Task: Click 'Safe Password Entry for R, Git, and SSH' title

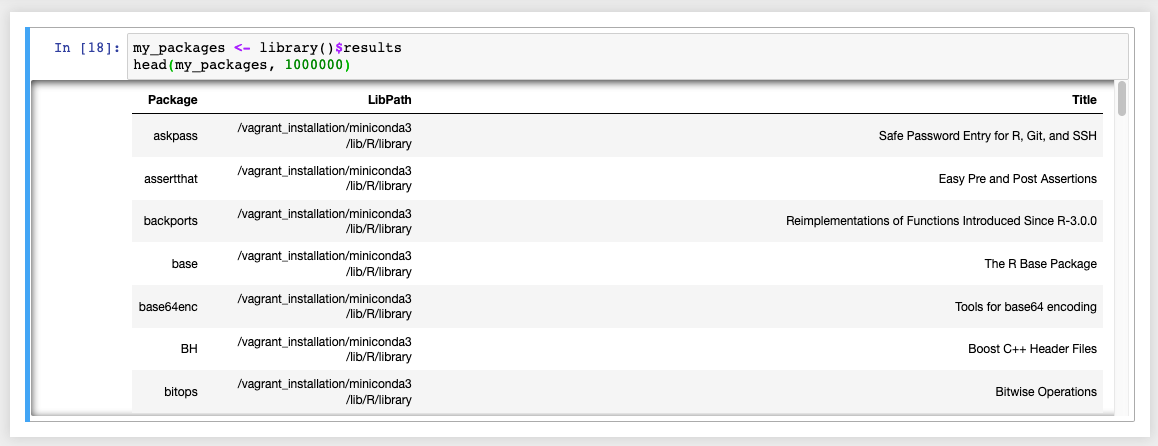Action: point(987,136)
